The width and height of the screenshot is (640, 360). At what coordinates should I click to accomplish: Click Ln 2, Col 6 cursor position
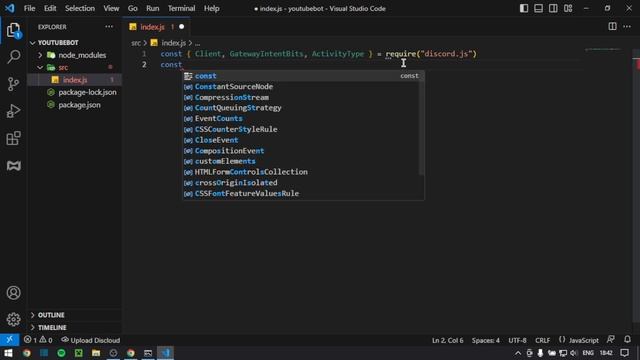click(448, 340)
